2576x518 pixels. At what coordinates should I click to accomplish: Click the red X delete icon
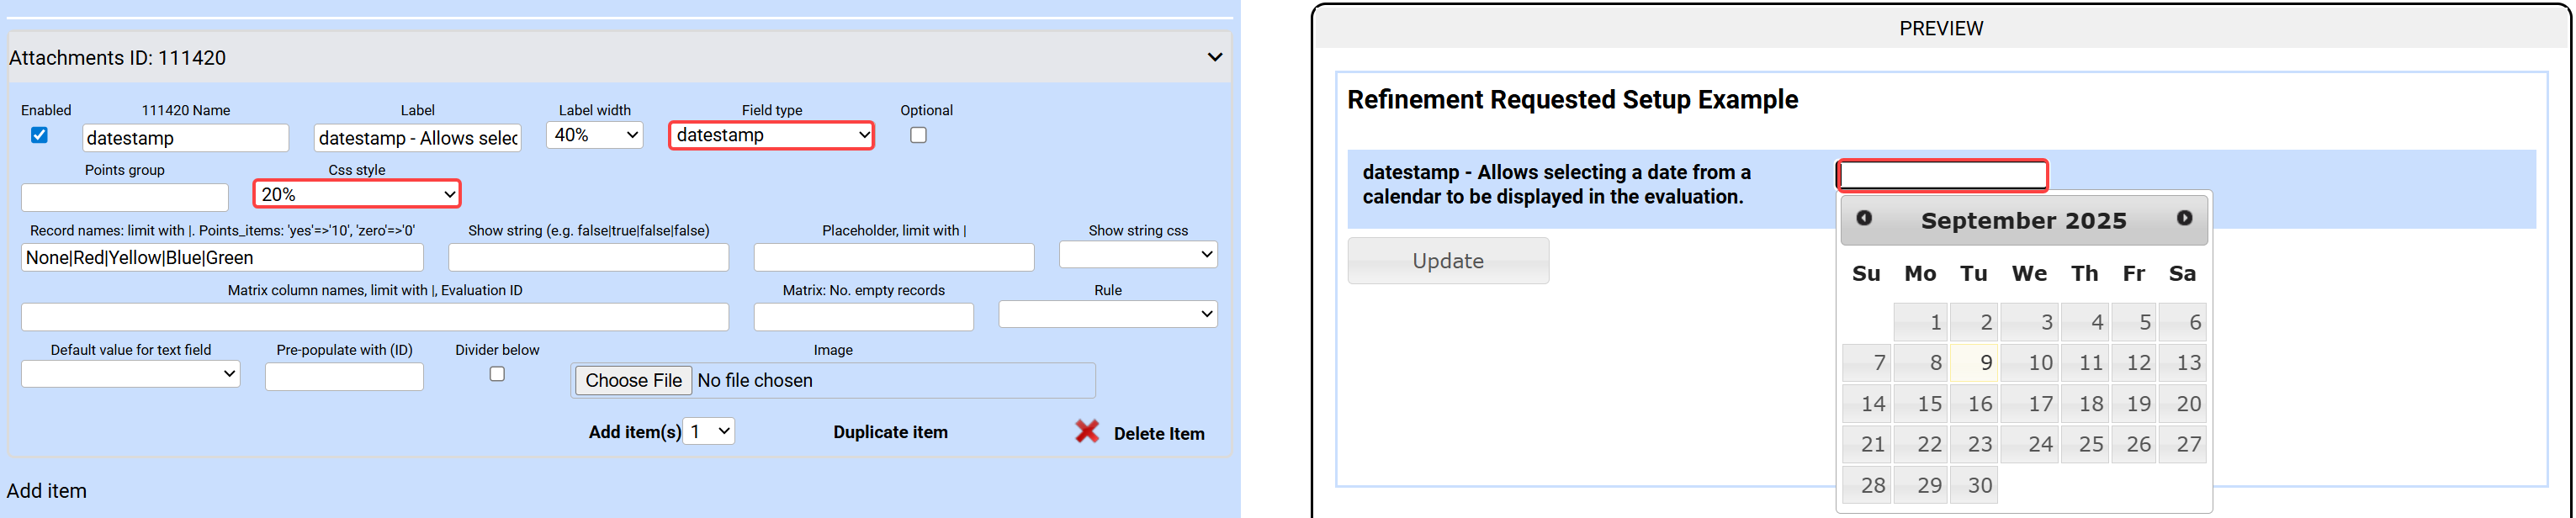1087,432
